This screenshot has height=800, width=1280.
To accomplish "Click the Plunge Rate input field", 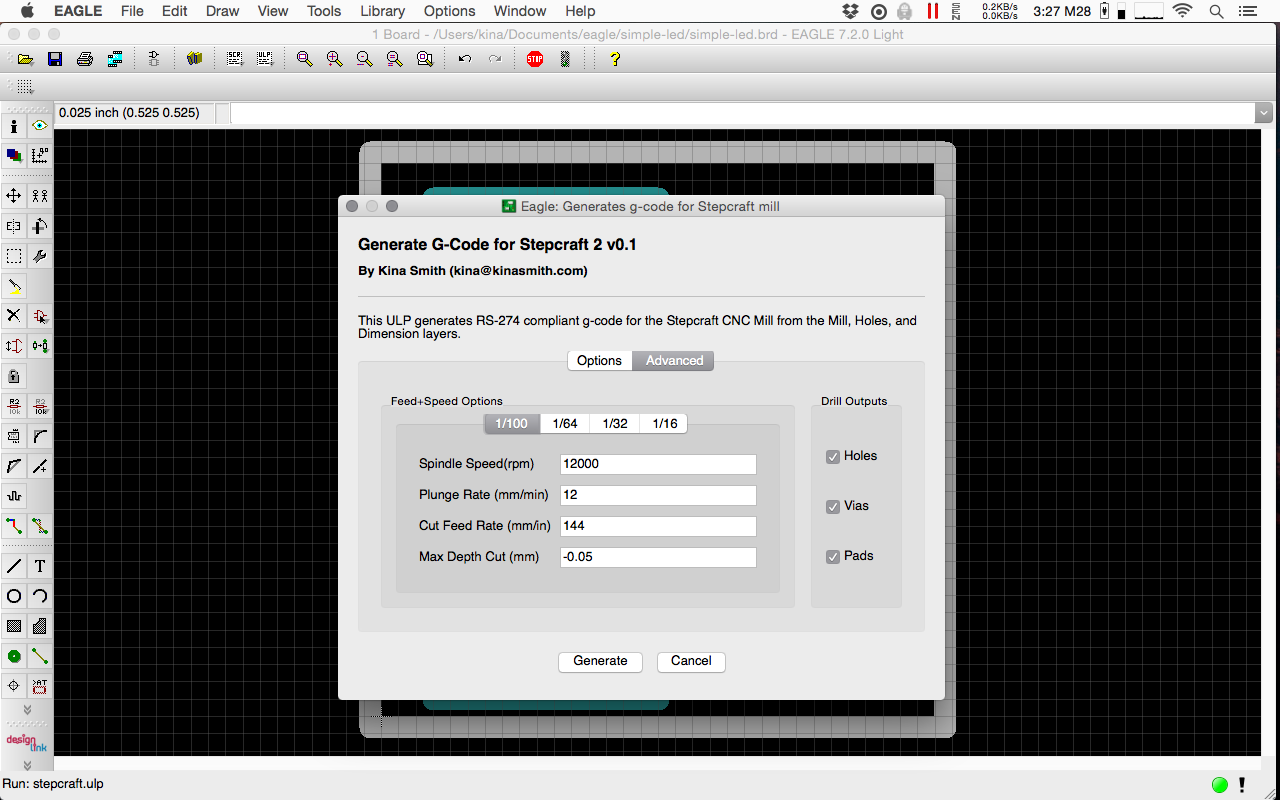I will [658, 495].
